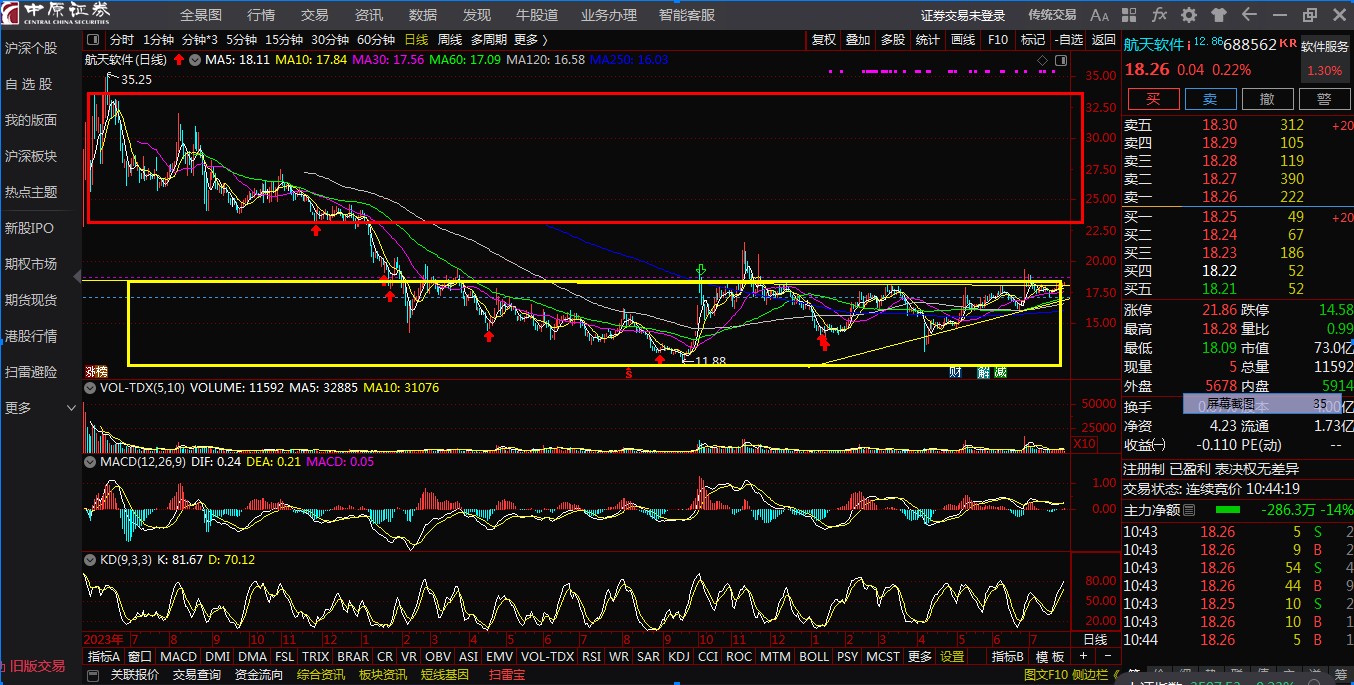Expand the VOL-TDX indicator dropdown circle
The image size is (1354, 685).
pos(92,388)
